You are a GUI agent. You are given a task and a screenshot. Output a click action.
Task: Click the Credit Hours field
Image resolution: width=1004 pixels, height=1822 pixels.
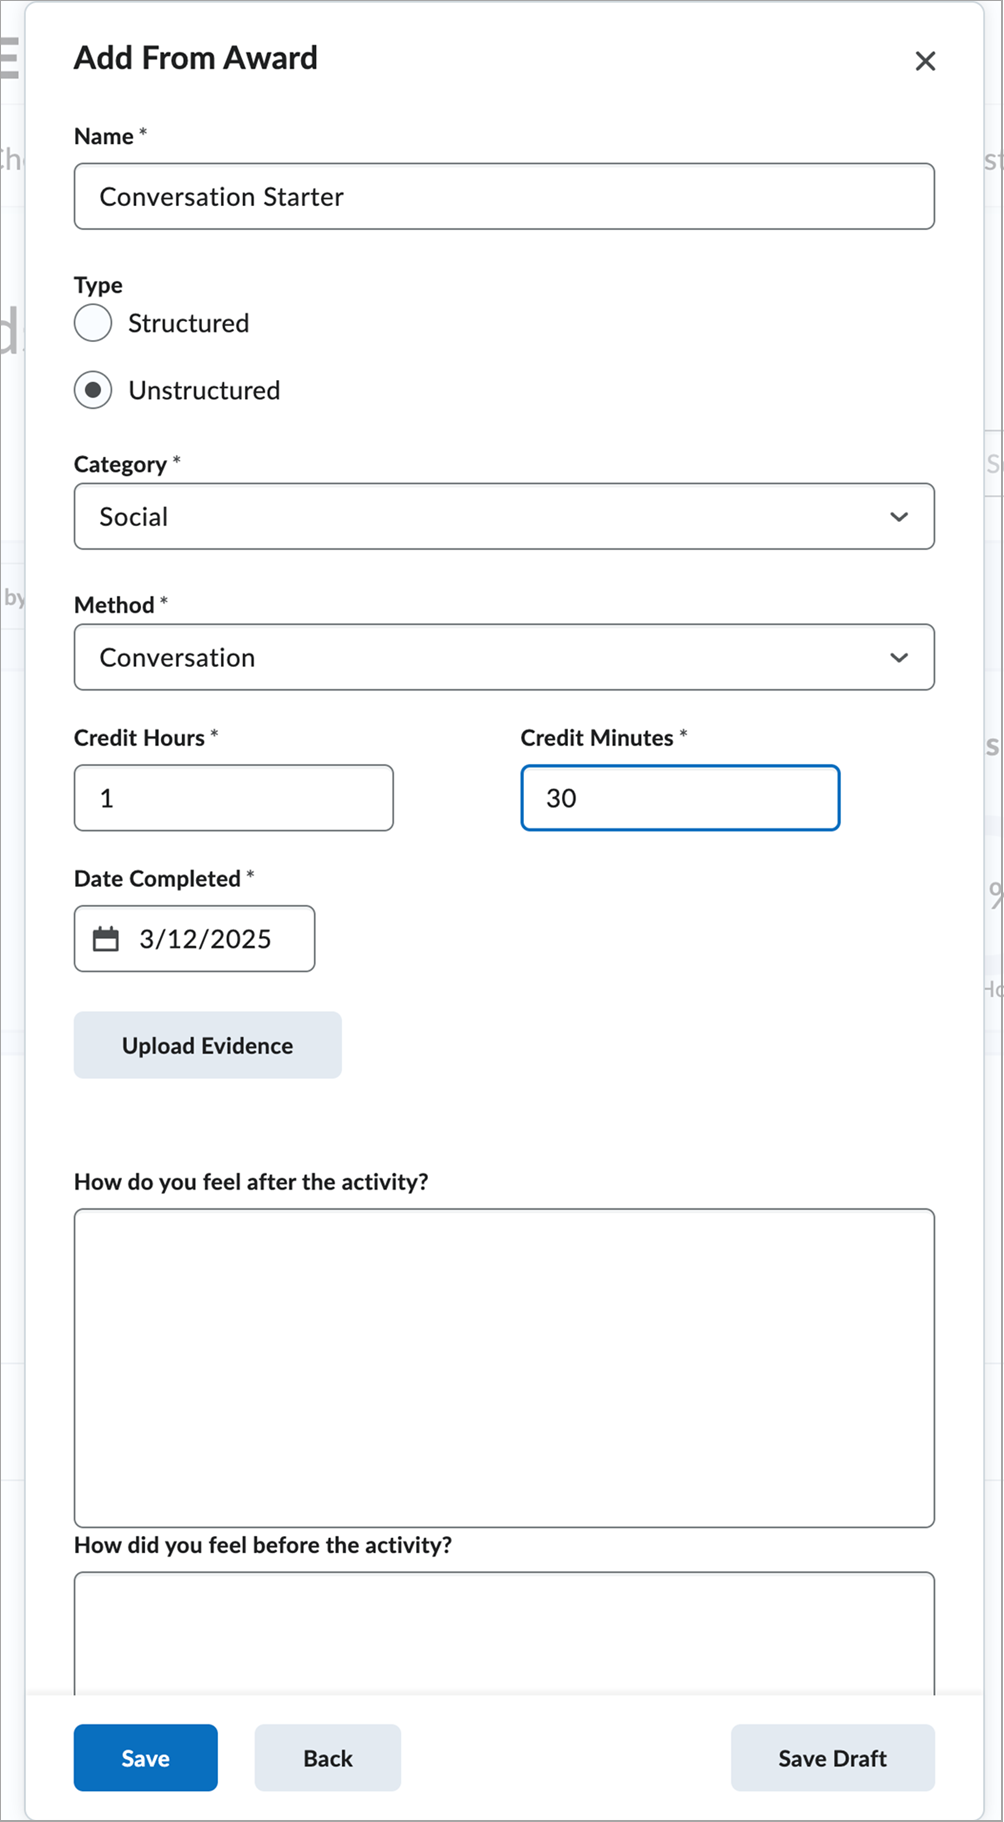[x=234, y=798]
